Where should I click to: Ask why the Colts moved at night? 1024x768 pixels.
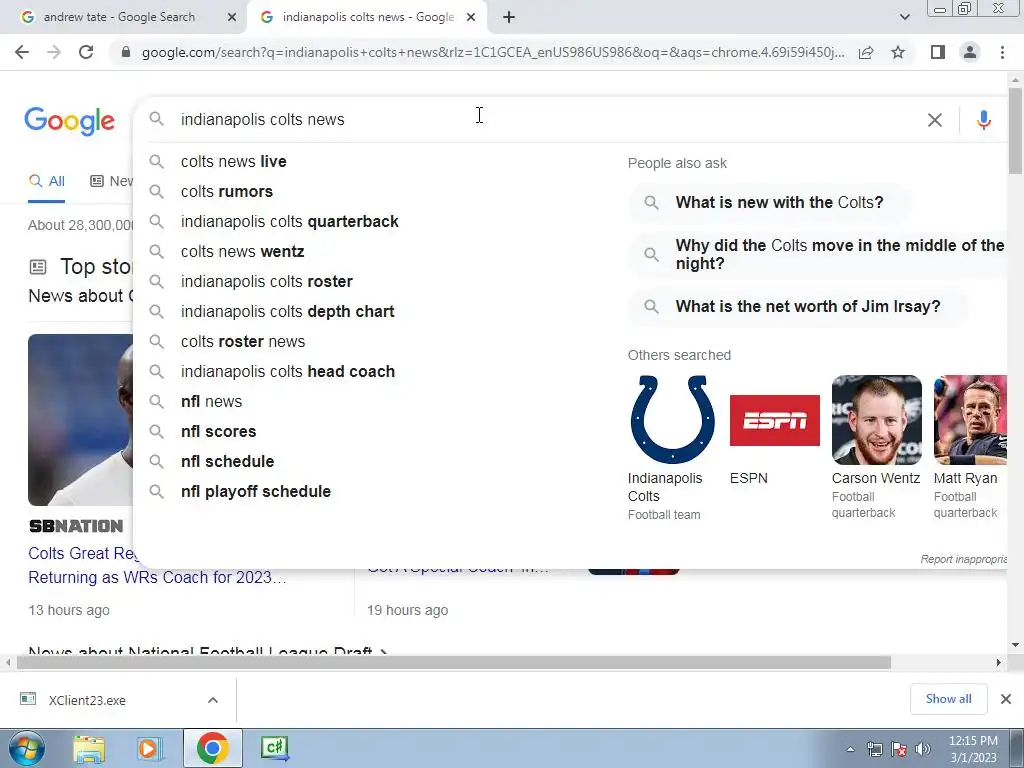coord(820,254)
